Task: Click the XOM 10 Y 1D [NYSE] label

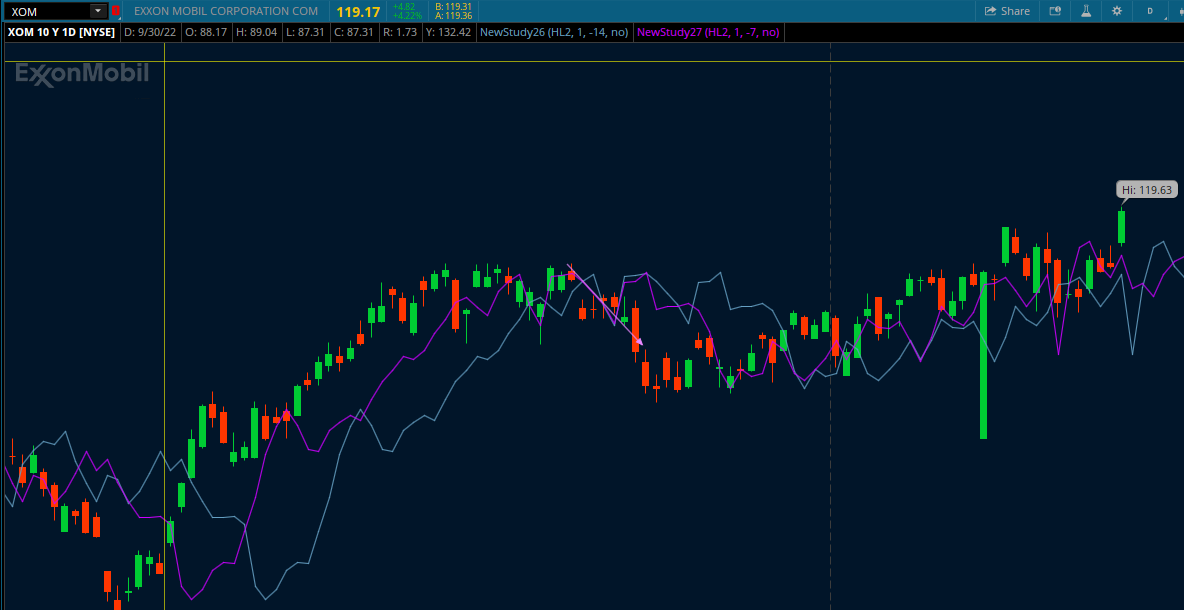Action: click(61, 32)
